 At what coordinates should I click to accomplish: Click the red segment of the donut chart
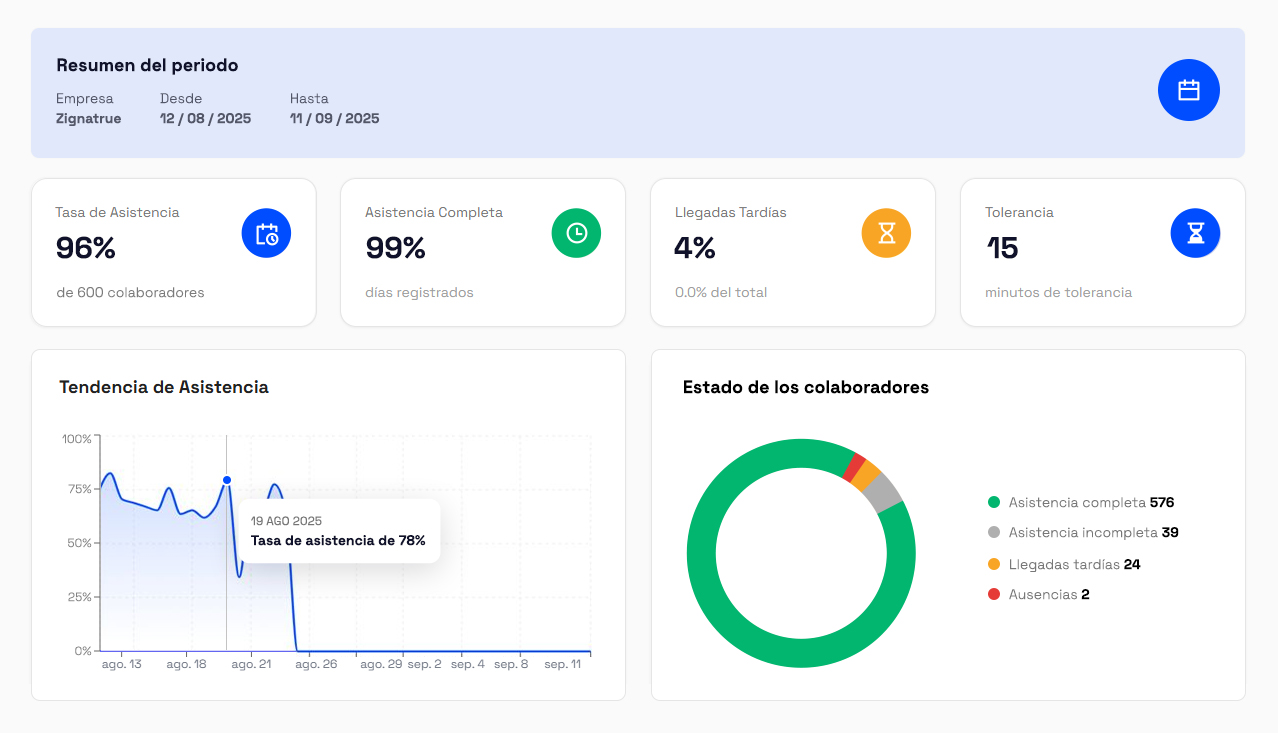tap(853, 466)
